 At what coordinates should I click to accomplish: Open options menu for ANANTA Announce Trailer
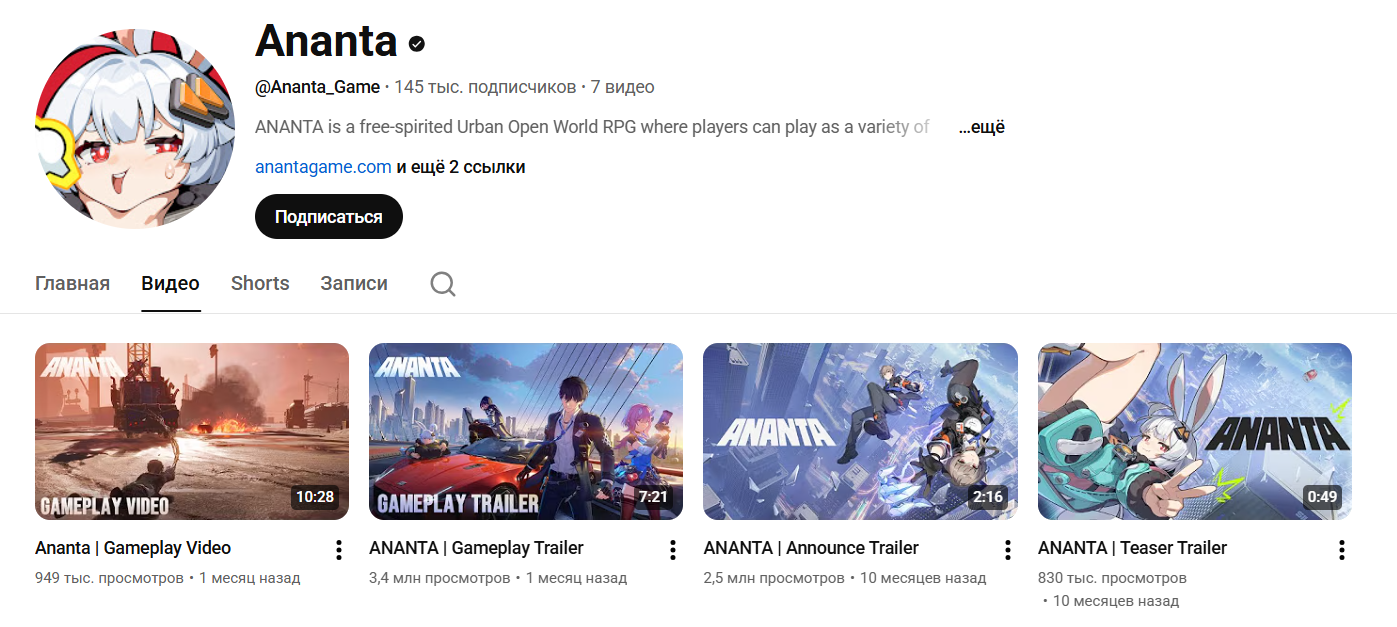(1008, 550)
